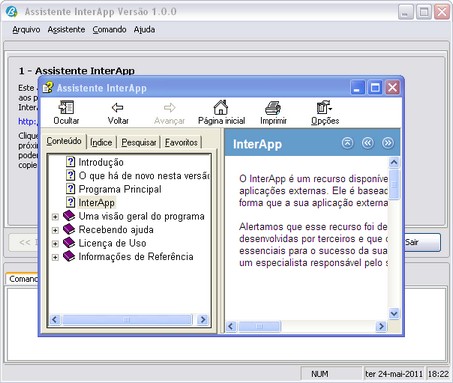Click the book icon for Informações de Referência
The image size is (453, 383).
pyautogui.click(x=69, y=256)
